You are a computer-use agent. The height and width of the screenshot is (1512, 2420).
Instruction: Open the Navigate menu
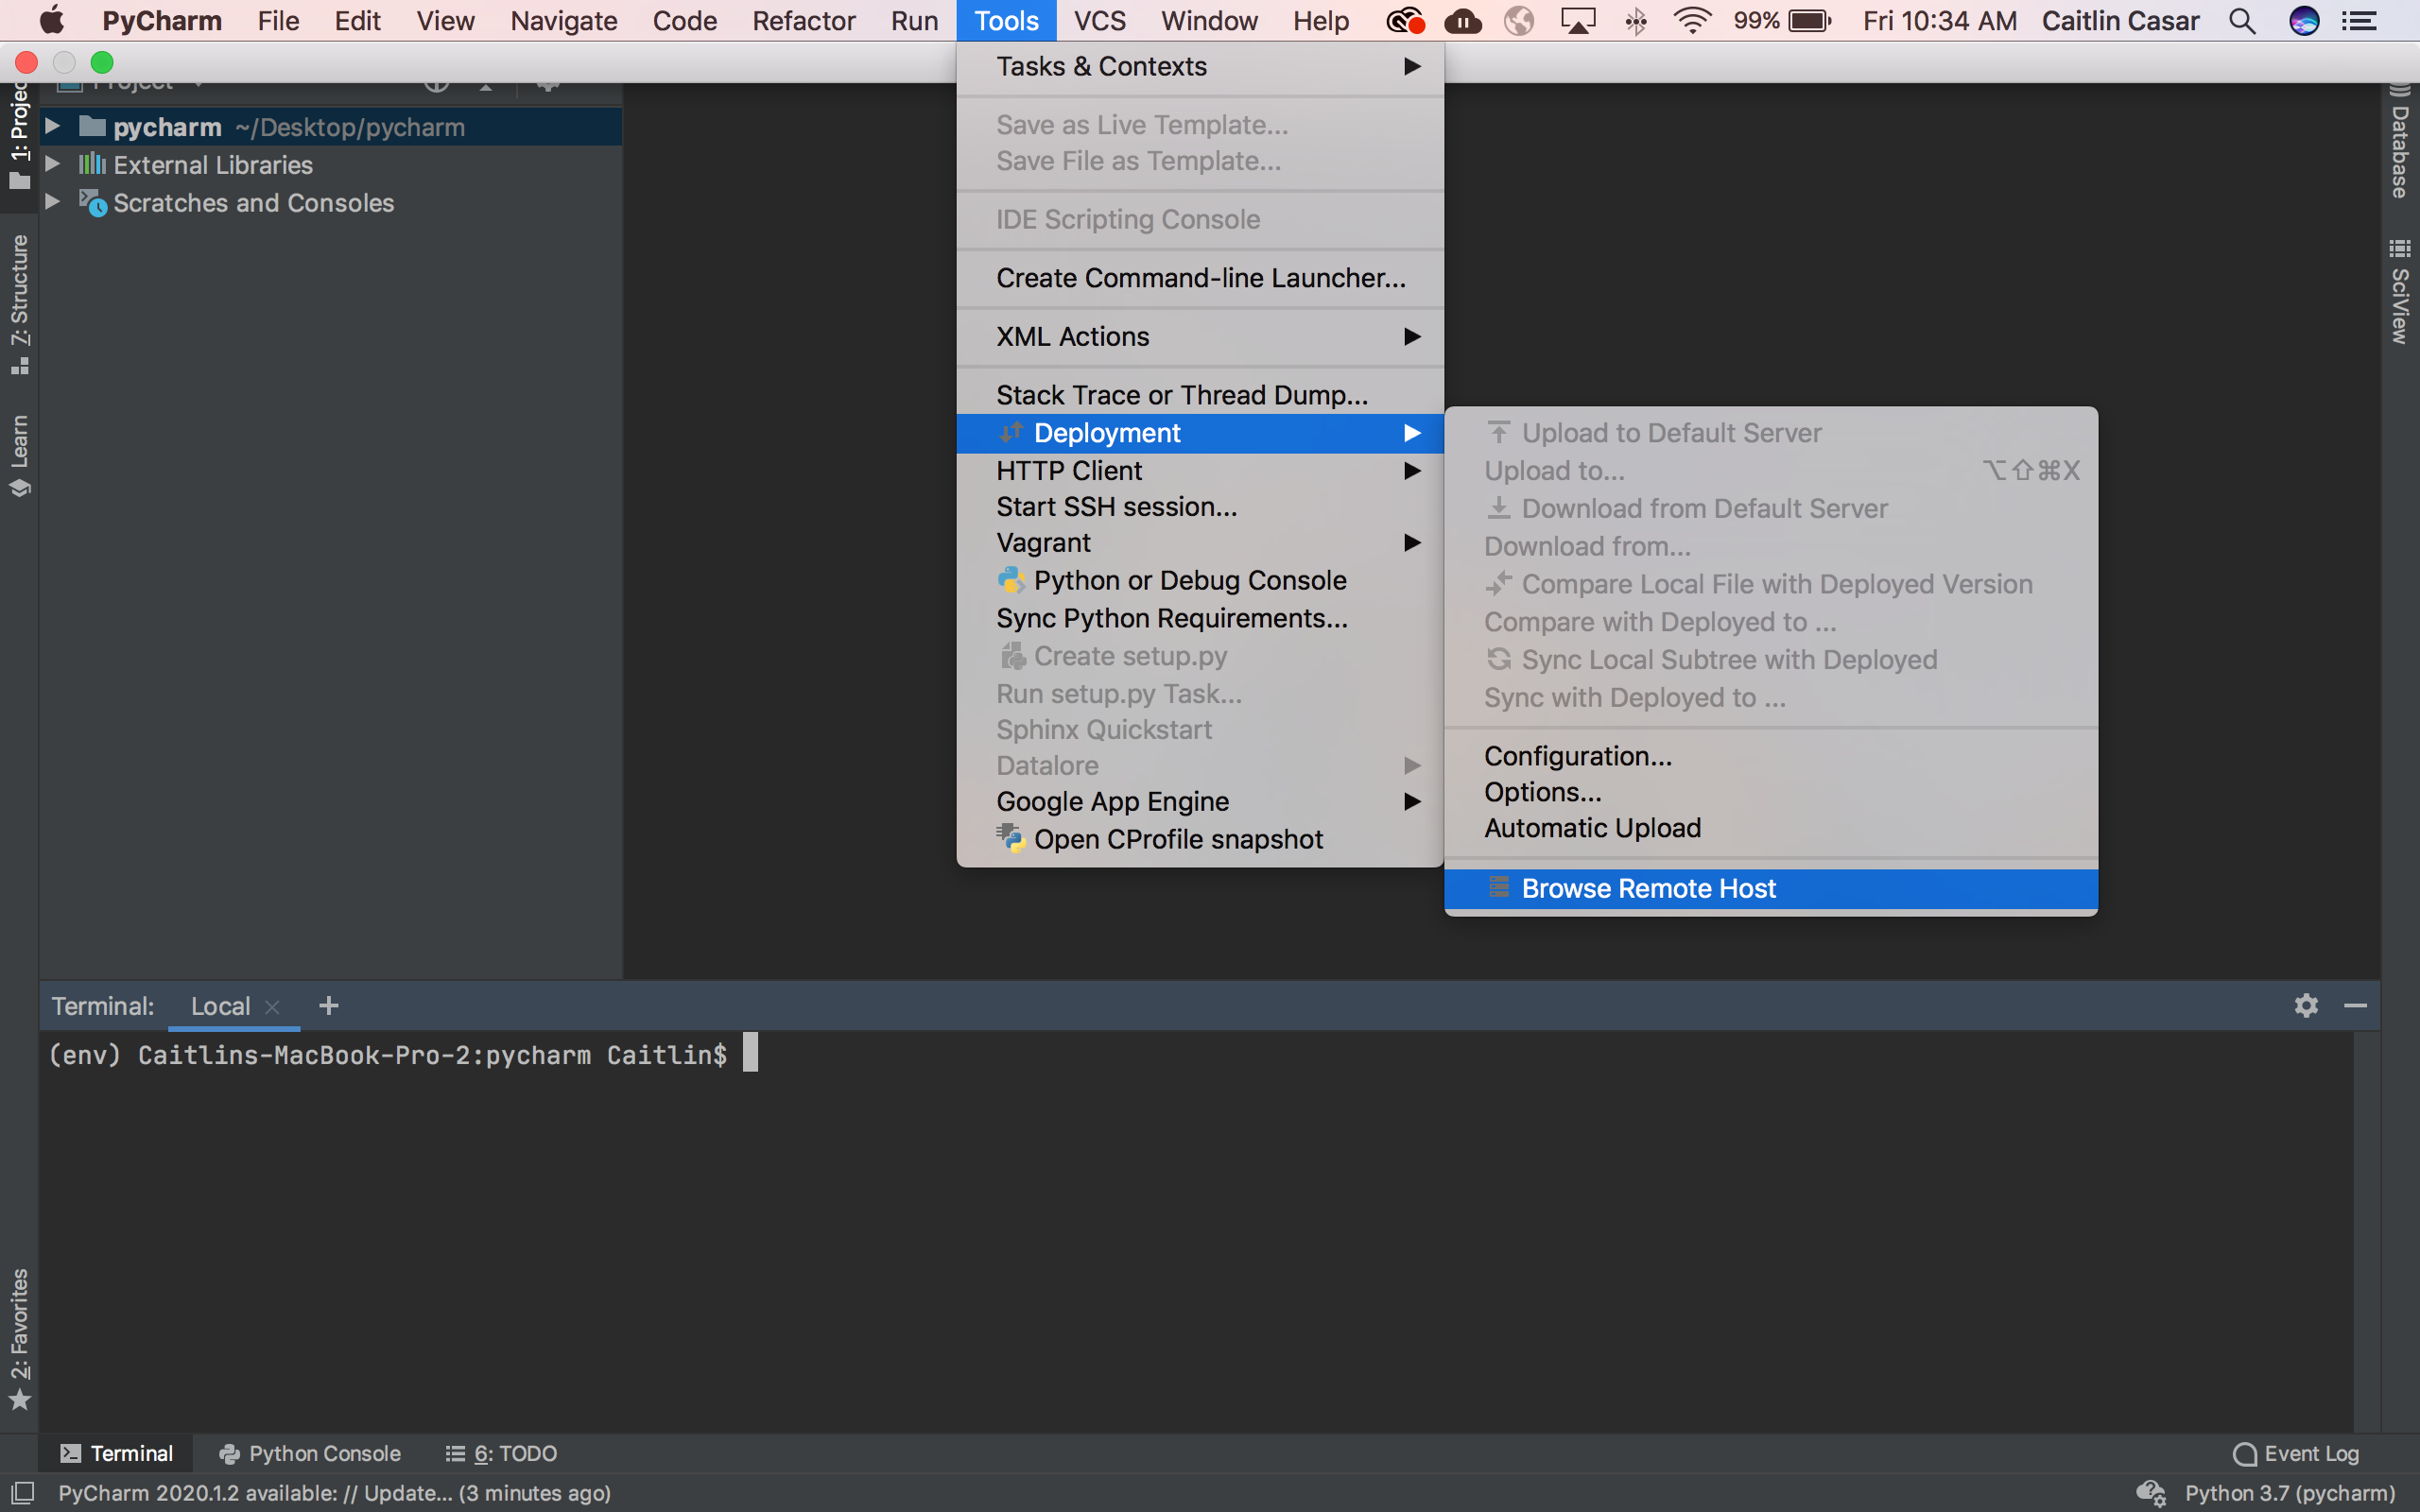tap(563, 21)
